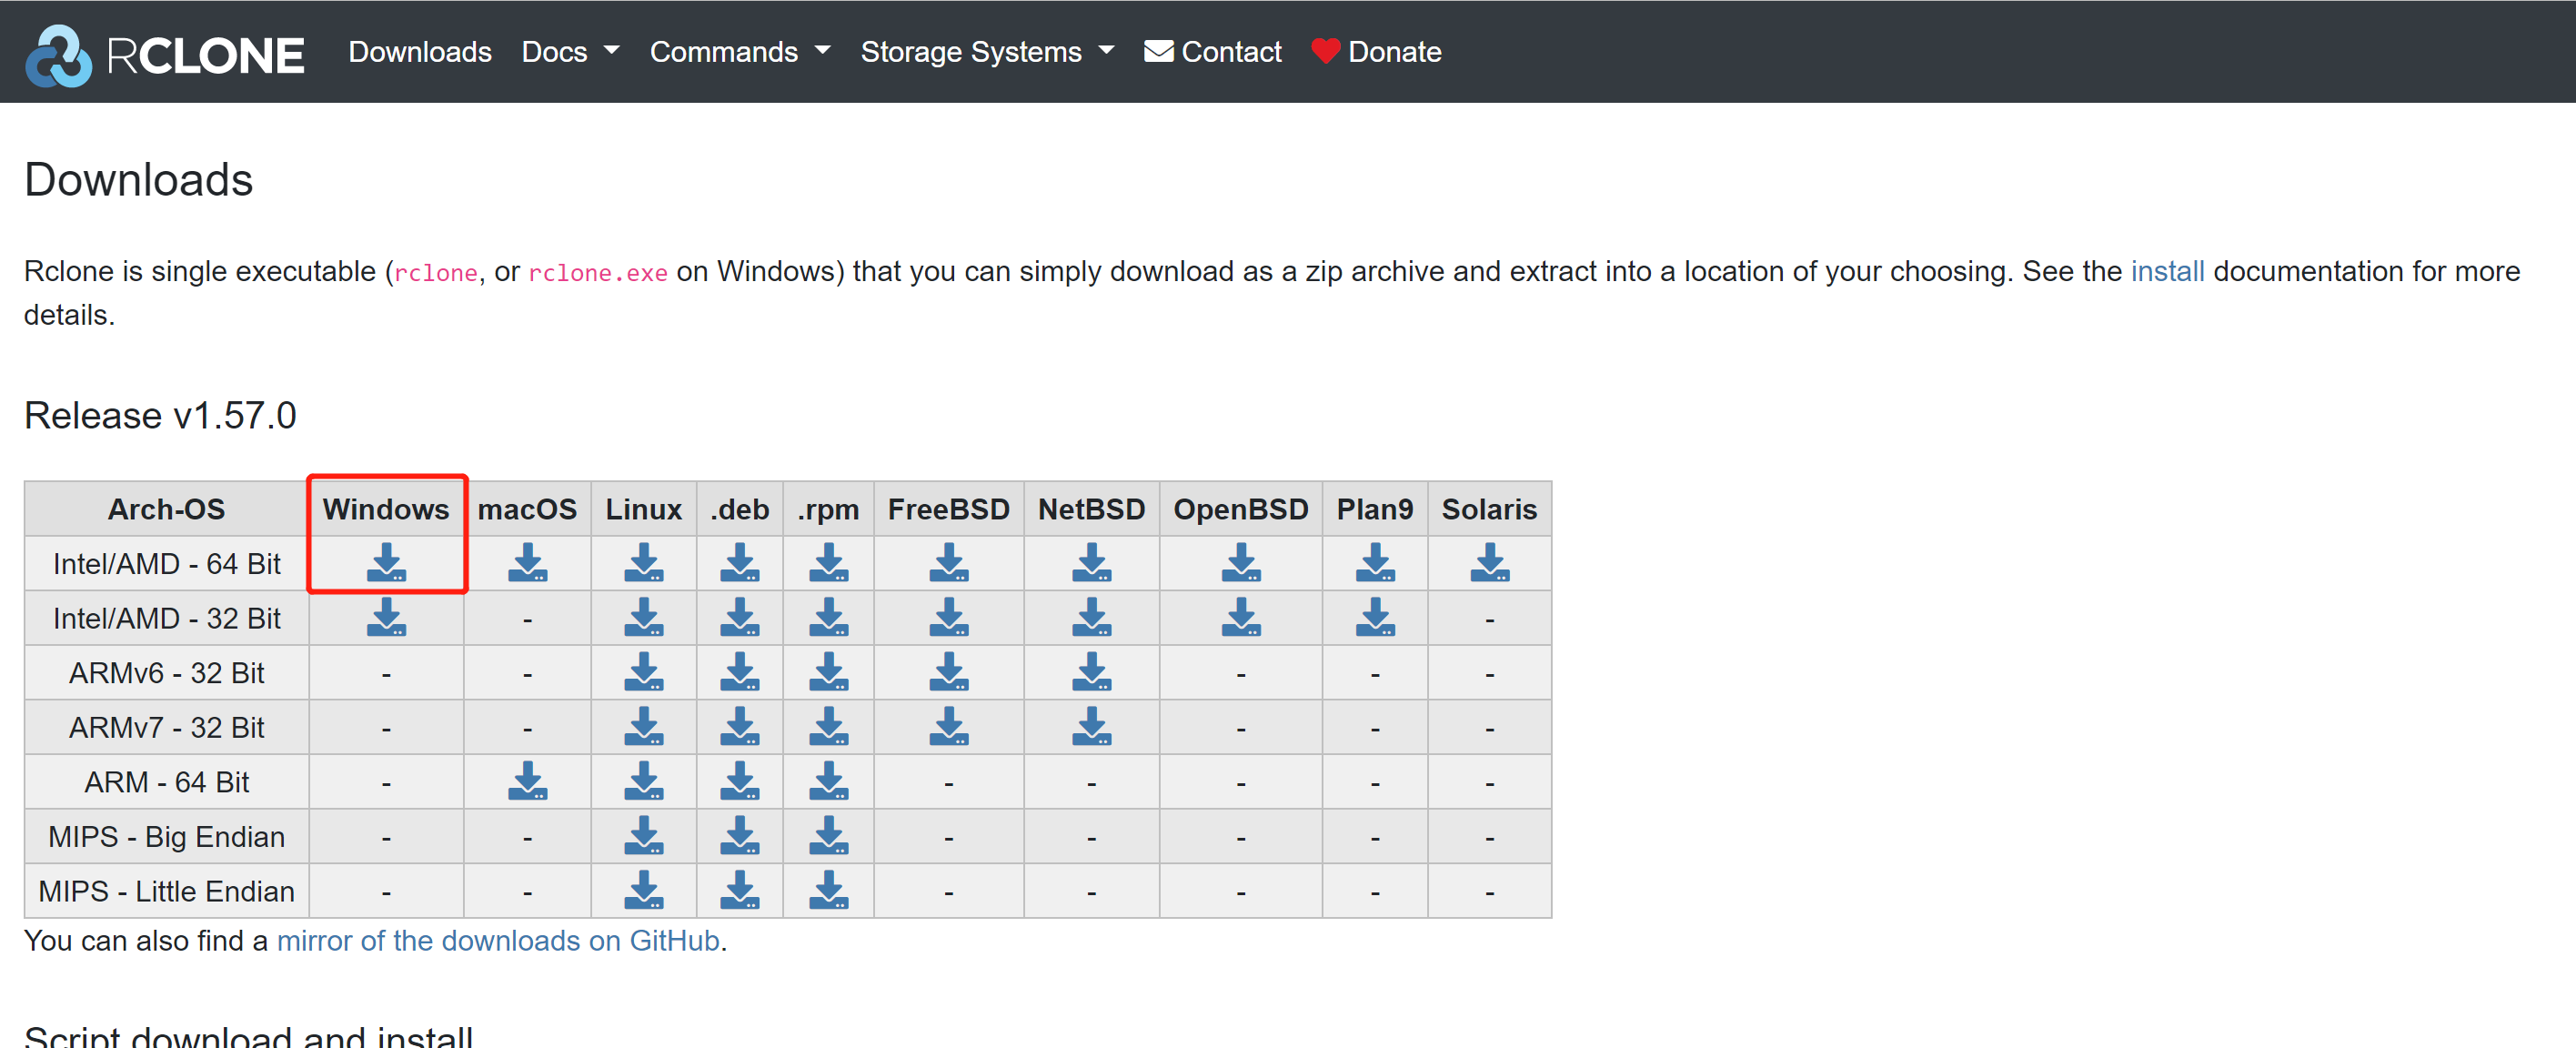
Task: Download Windows Intel/AMD 32 Bit build
Action: tap(386, 617)
